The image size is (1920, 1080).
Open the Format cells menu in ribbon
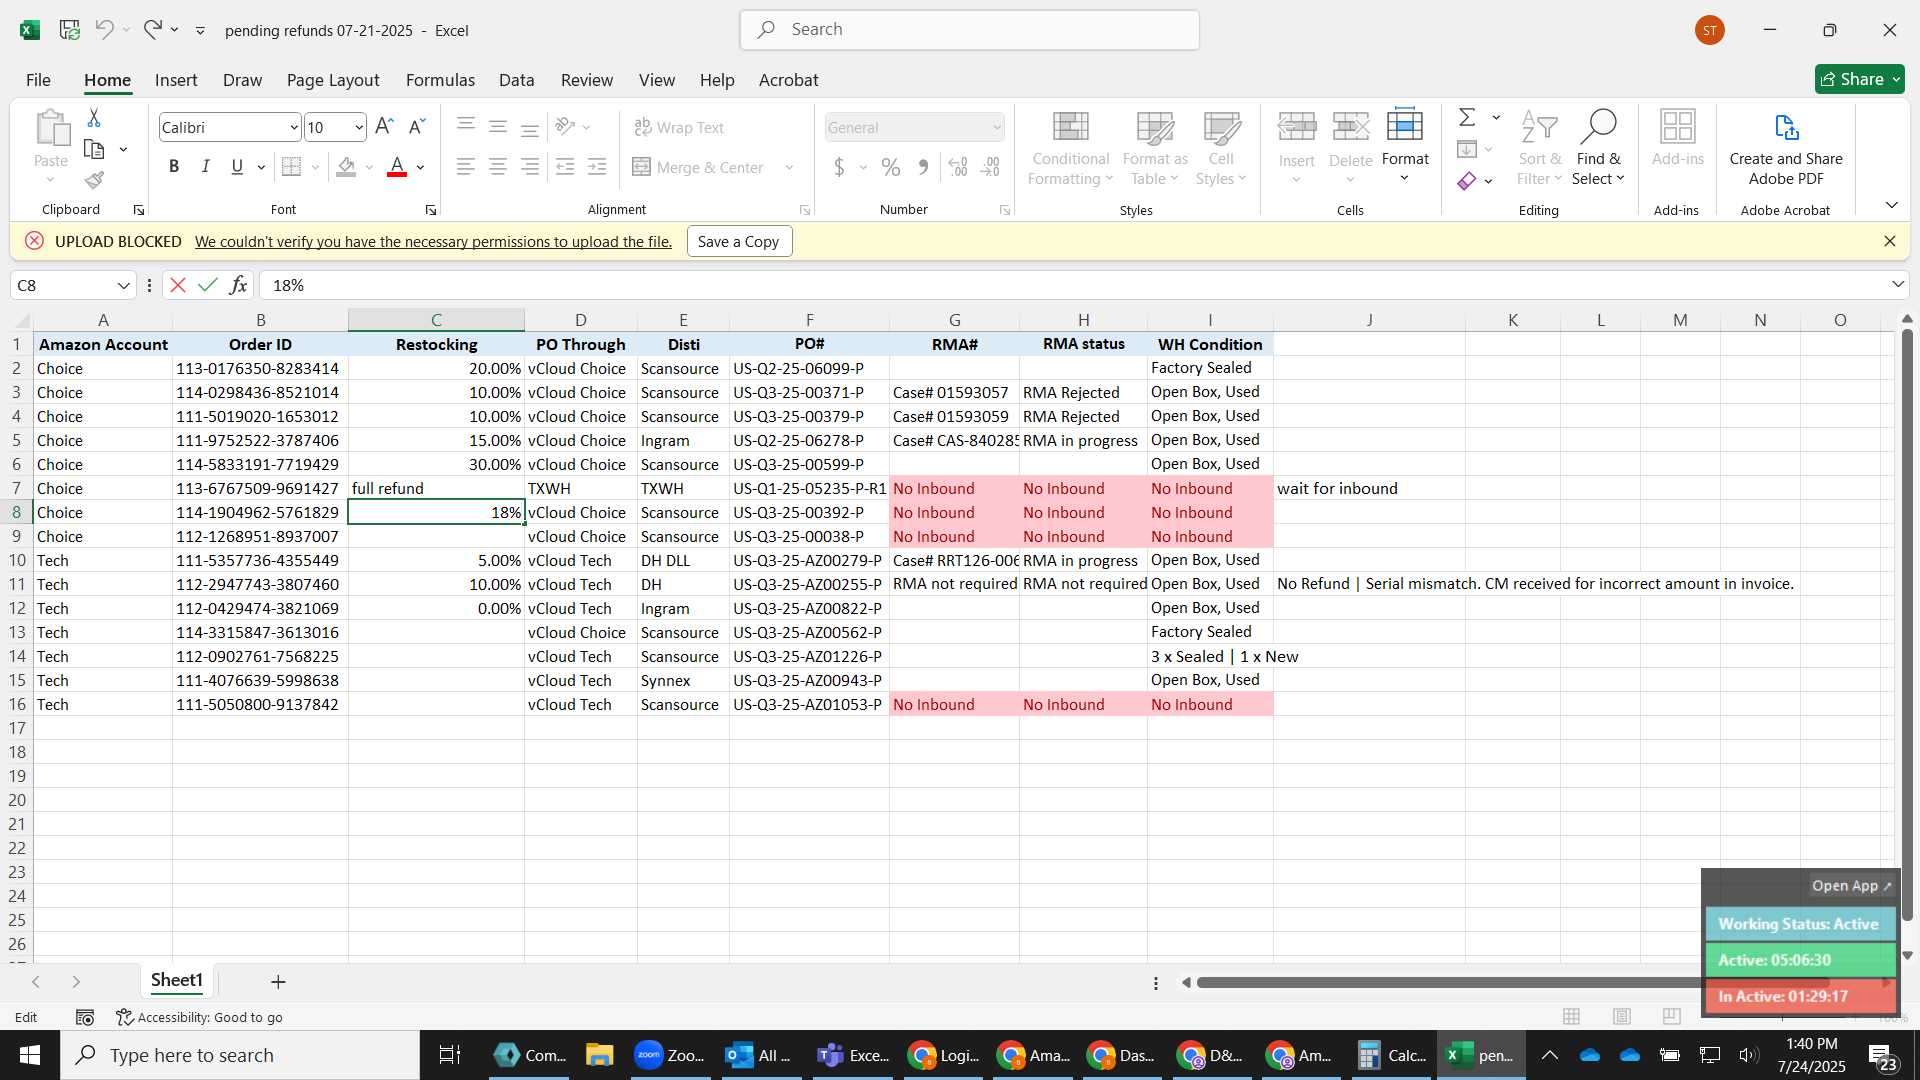click(x=1405, y=148)
